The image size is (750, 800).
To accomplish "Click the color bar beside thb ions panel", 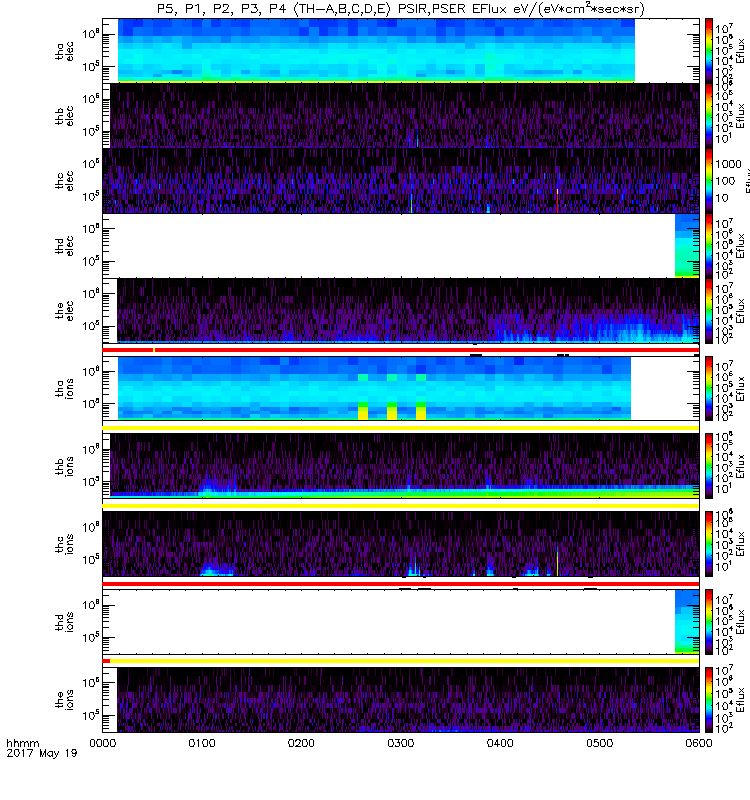I will tap(709, 466).
